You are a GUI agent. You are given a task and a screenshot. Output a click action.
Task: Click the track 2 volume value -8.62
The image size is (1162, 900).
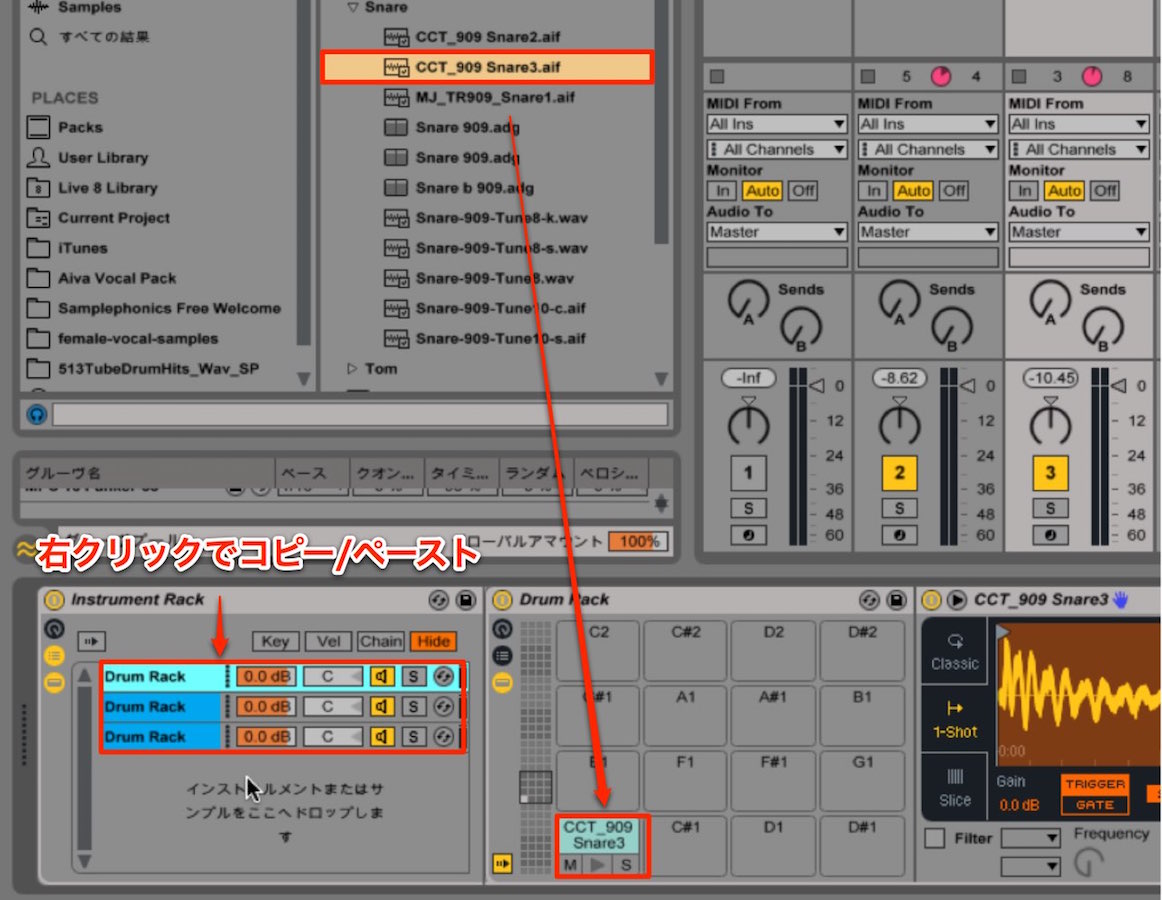coord(899,378)
